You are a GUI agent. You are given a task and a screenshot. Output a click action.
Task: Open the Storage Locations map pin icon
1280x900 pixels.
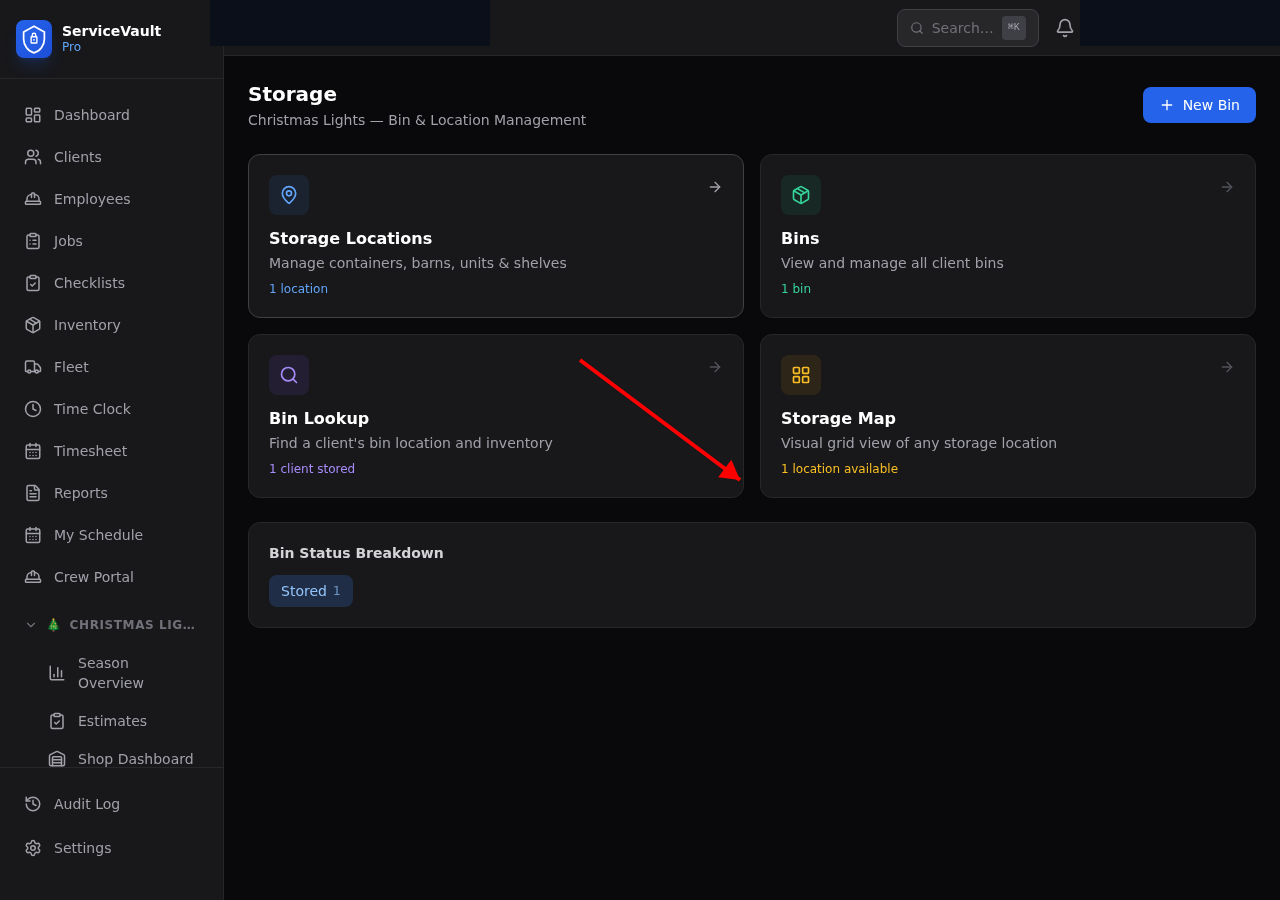pyautogui.click(x=288, y=195)
